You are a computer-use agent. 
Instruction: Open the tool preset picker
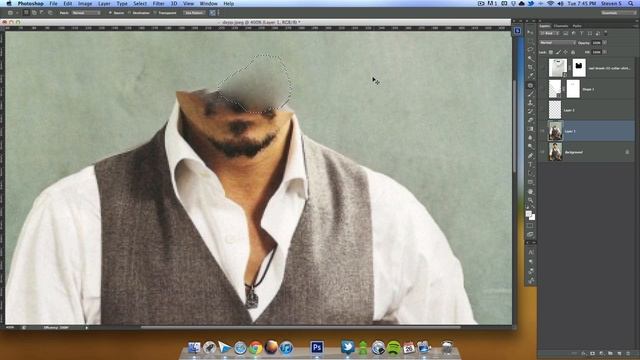click(12, 13)
